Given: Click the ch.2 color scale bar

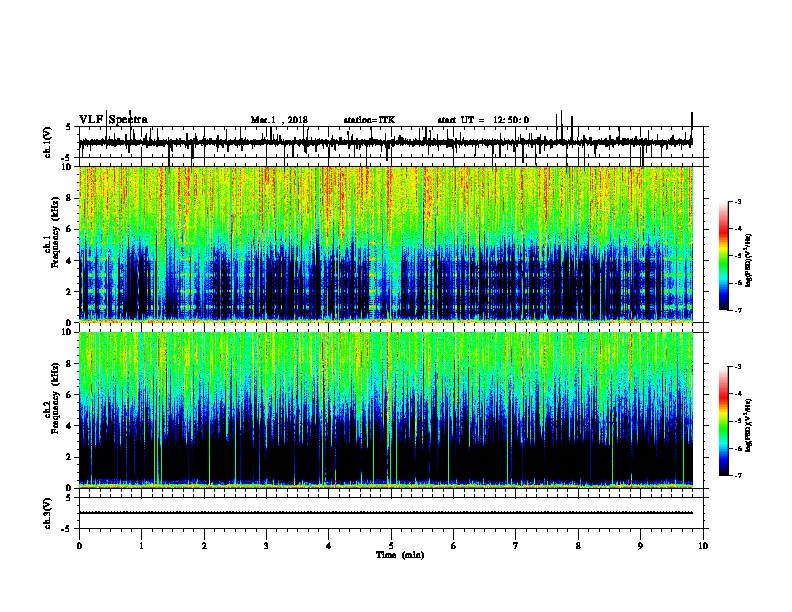Looking at the screenshot, I should [x=723, y=421].
